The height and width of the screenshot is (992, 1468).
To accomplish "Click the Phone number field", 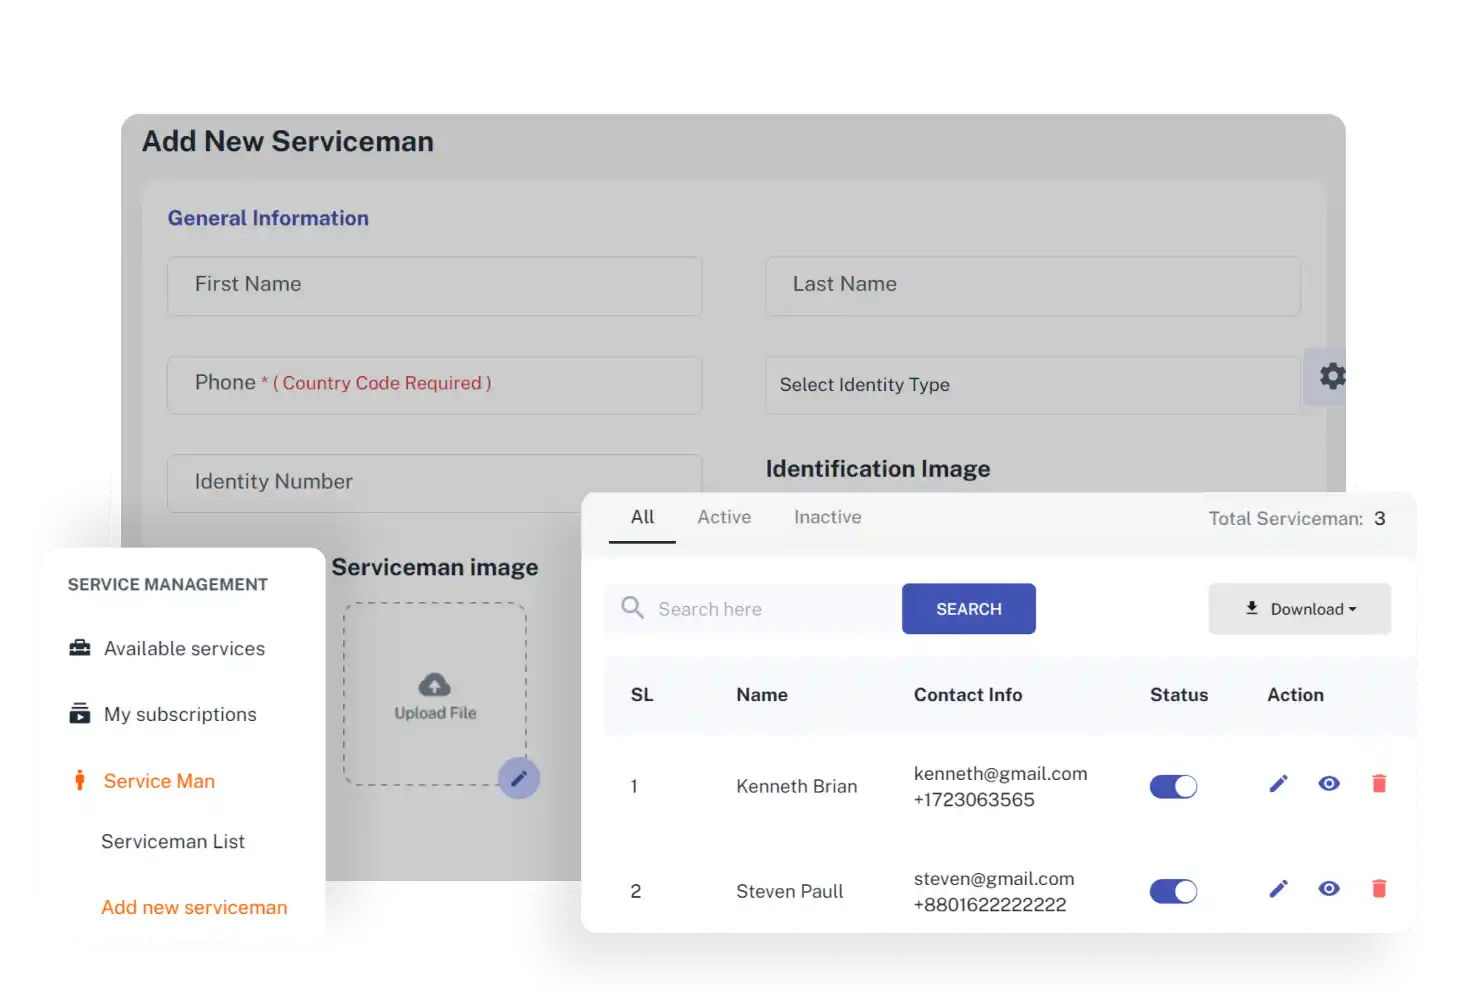I will click(434, 385).
